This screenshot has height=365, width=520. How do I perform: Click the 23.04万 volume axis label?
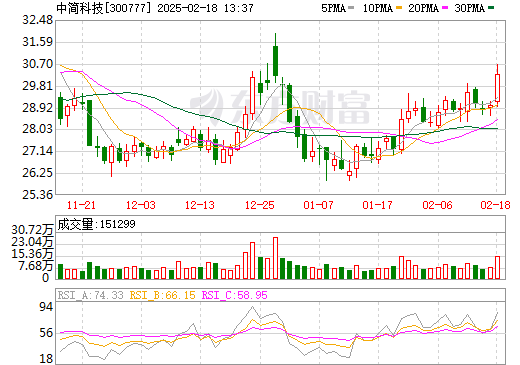point(32,242)
